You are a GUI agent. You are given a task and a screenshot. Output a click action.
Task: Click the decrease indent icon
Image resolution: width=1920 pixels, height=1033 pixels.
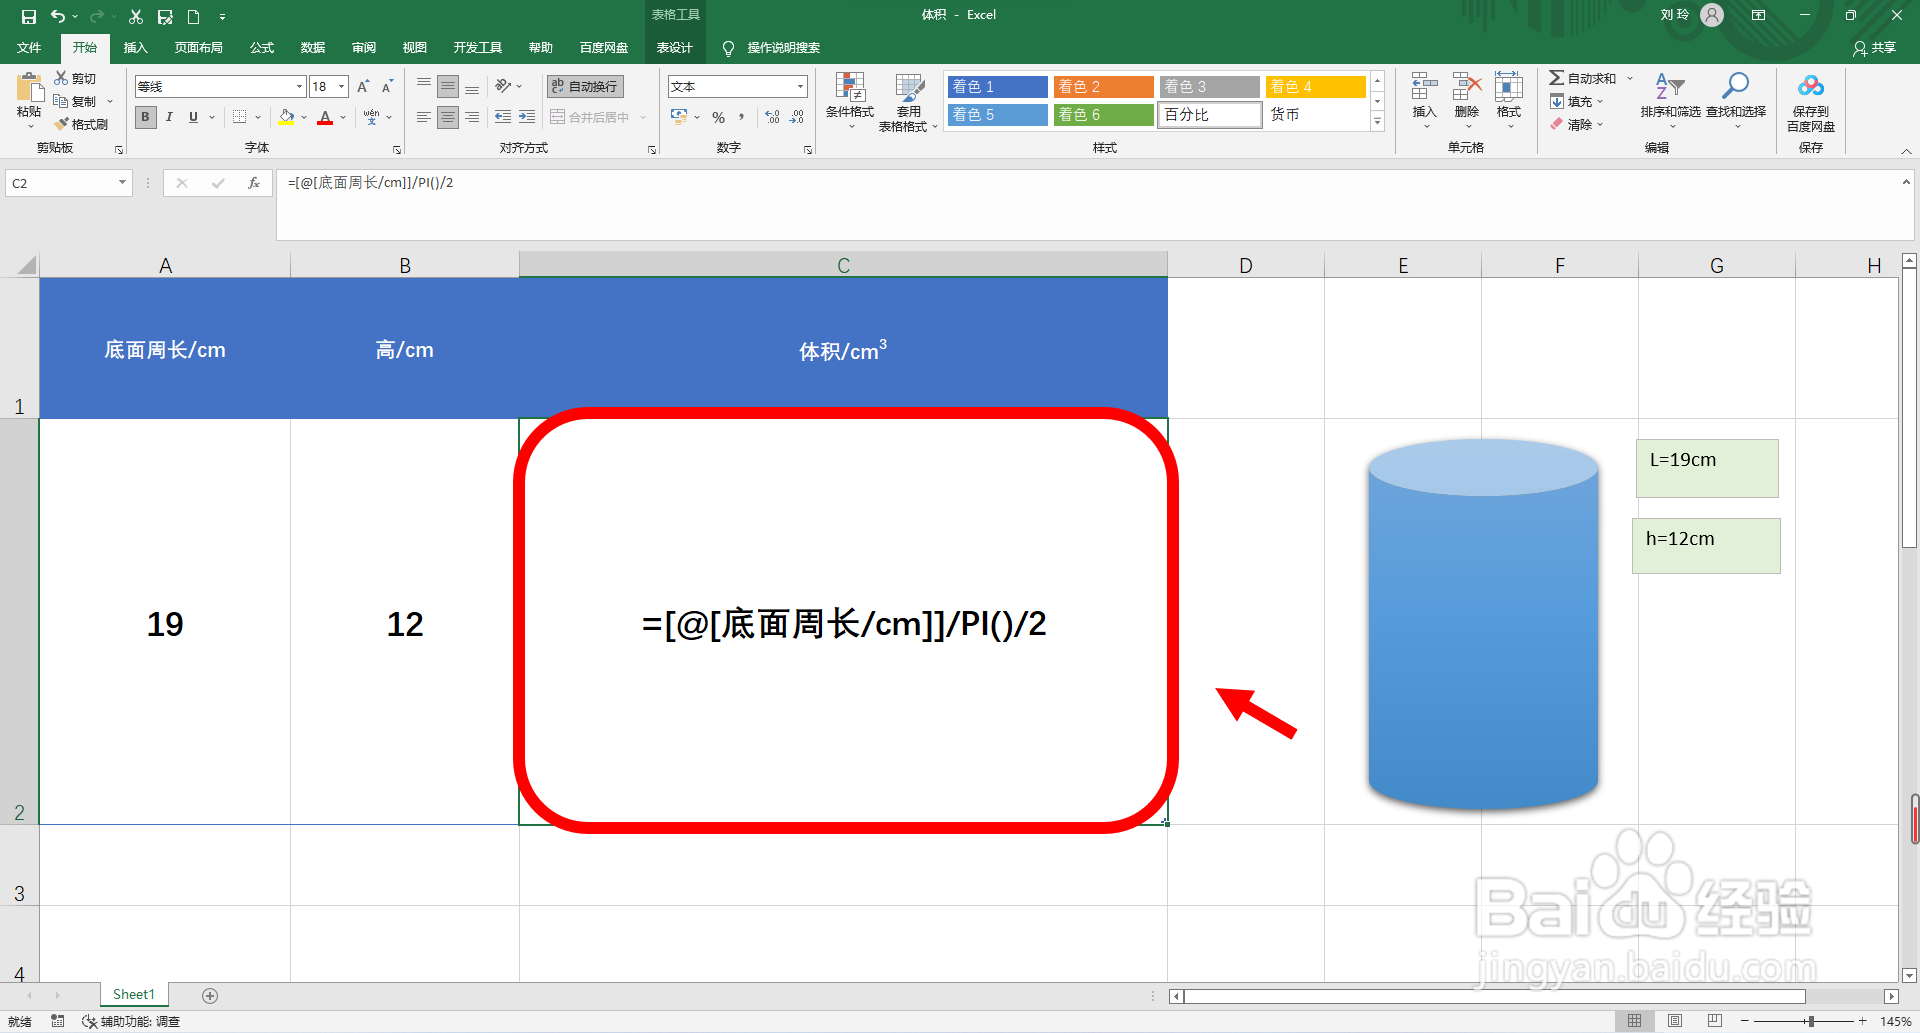pyautogui.click(x=503, y=117)
